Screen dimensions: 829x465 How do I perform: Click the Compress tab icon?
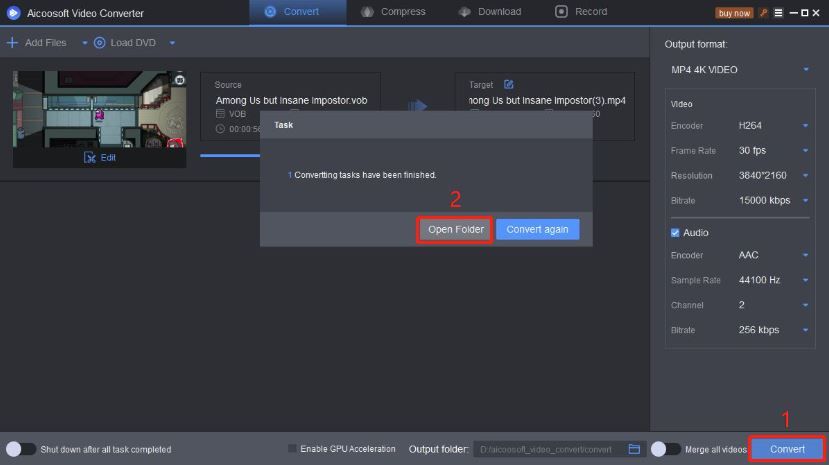pos(367,12)
